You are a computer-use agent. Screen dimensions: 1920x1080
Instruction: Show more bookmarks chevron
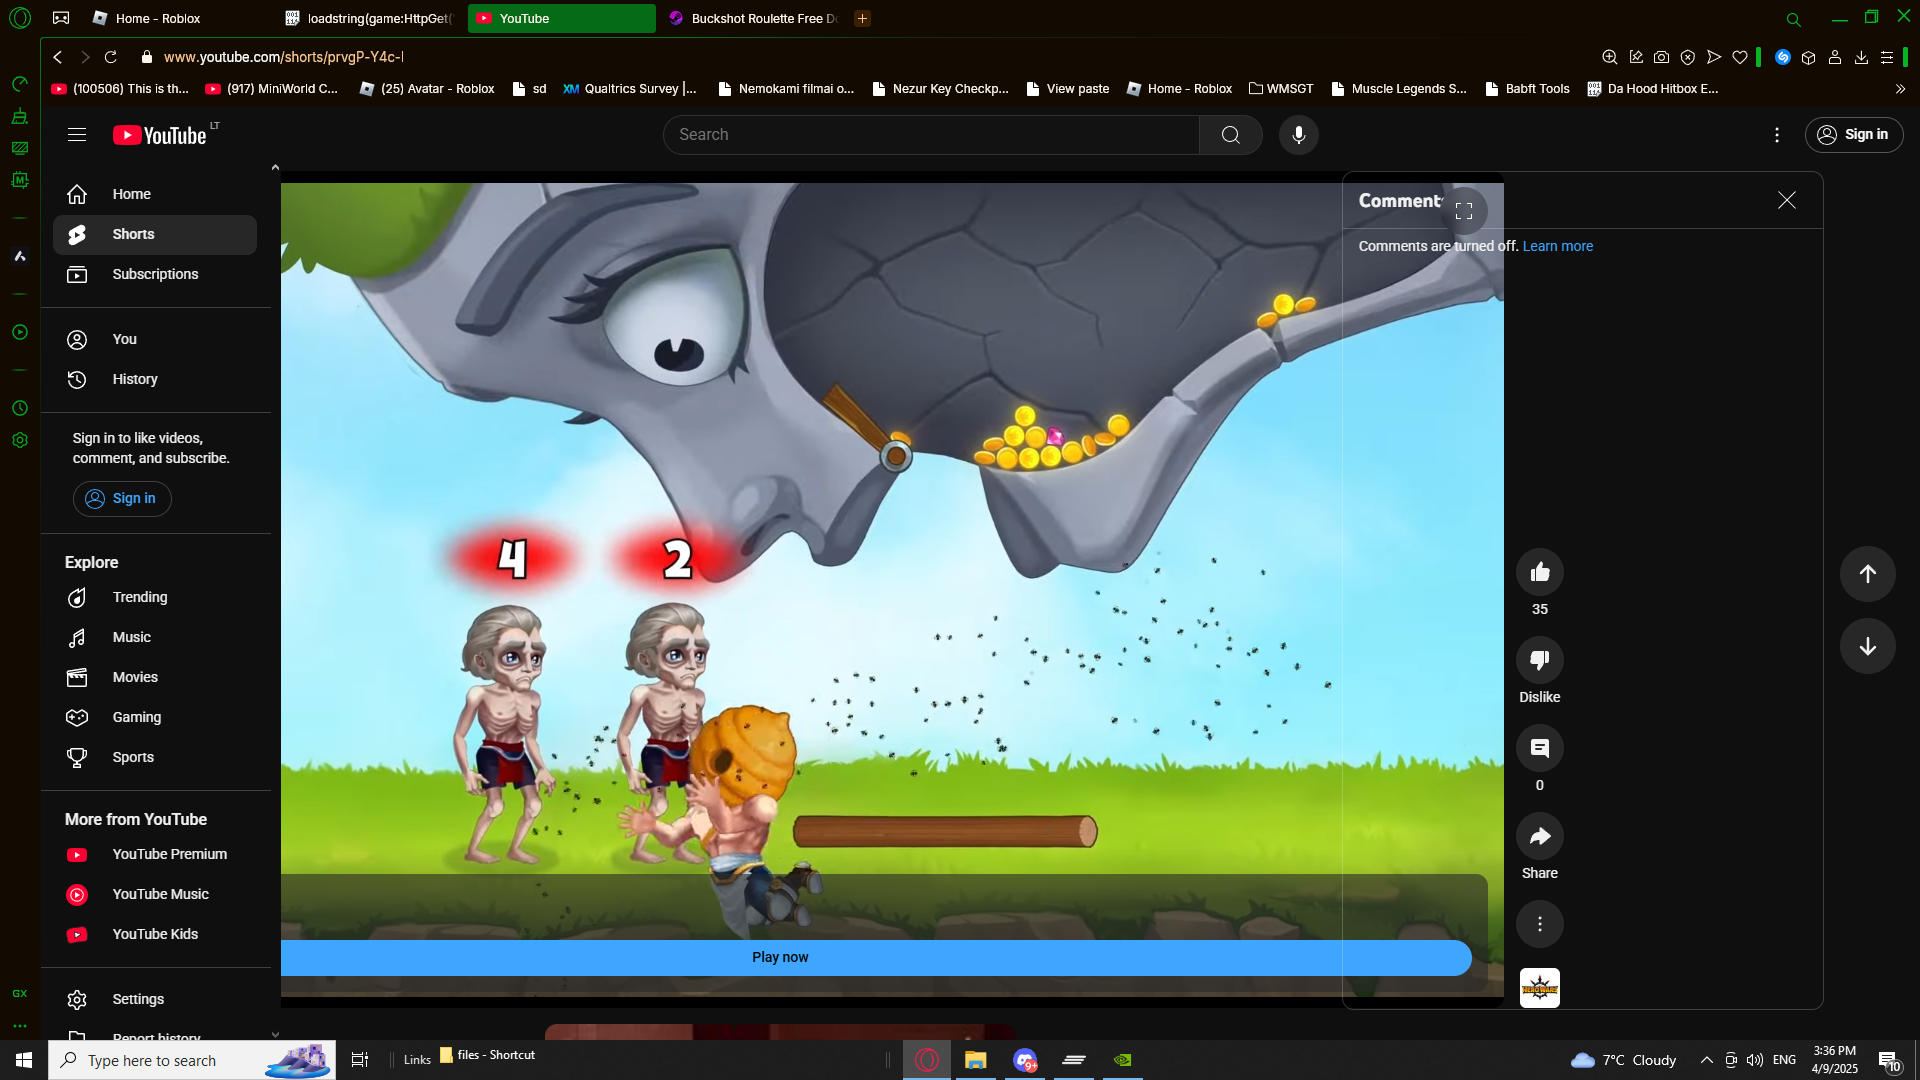click(1900, 89)
